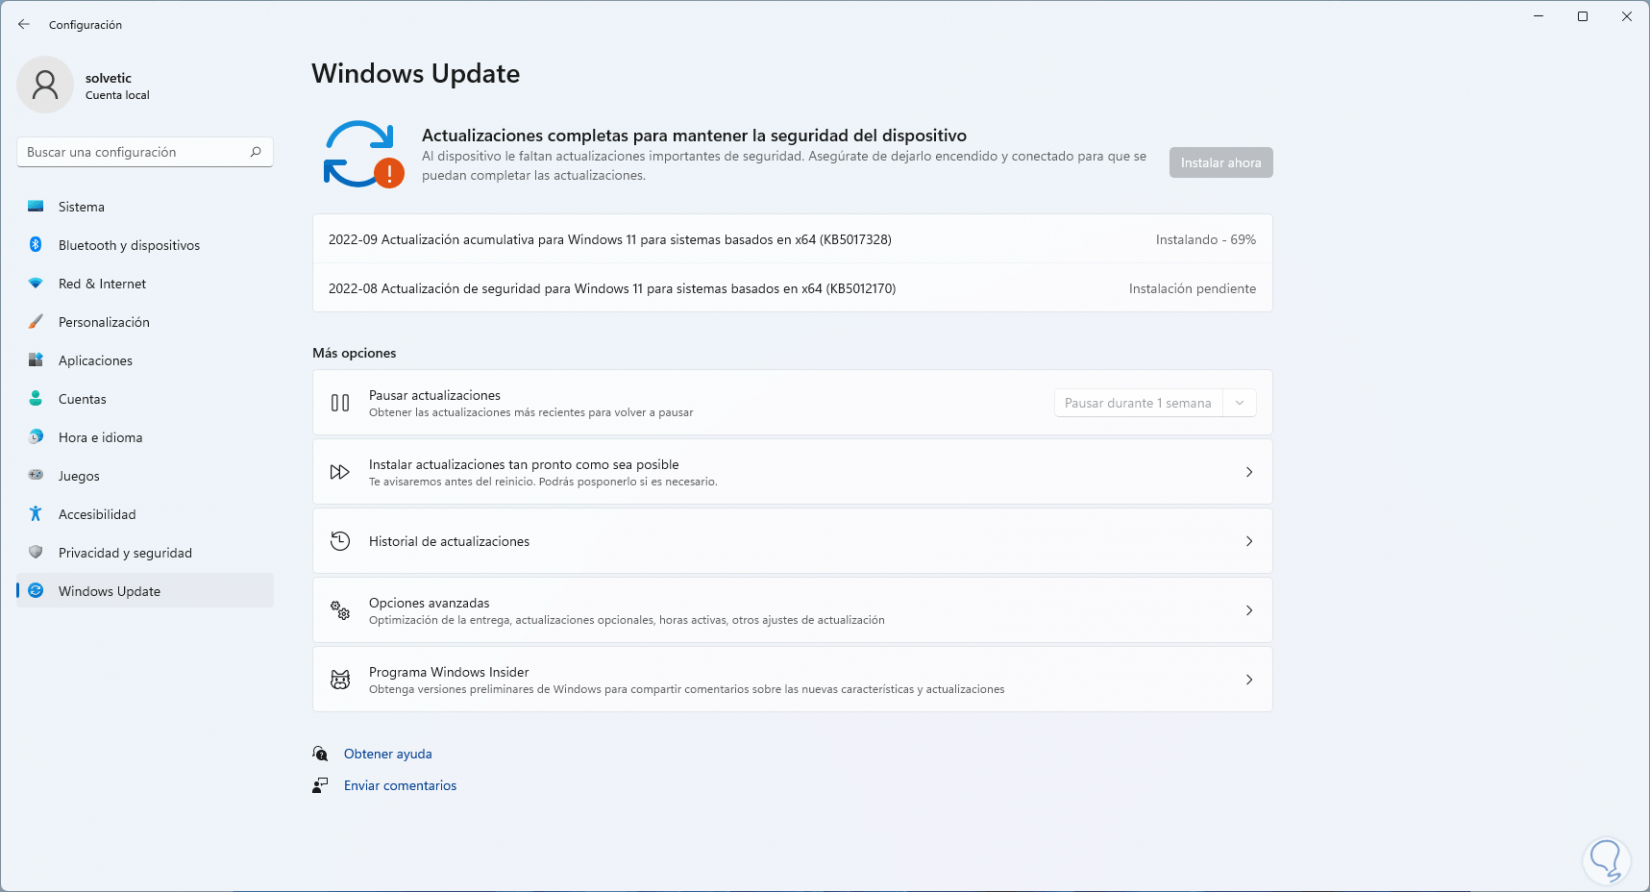Click the Bluetooth y dispositivos icon
This screenshot has width=1650, height=892.
[x=36, y=245]
